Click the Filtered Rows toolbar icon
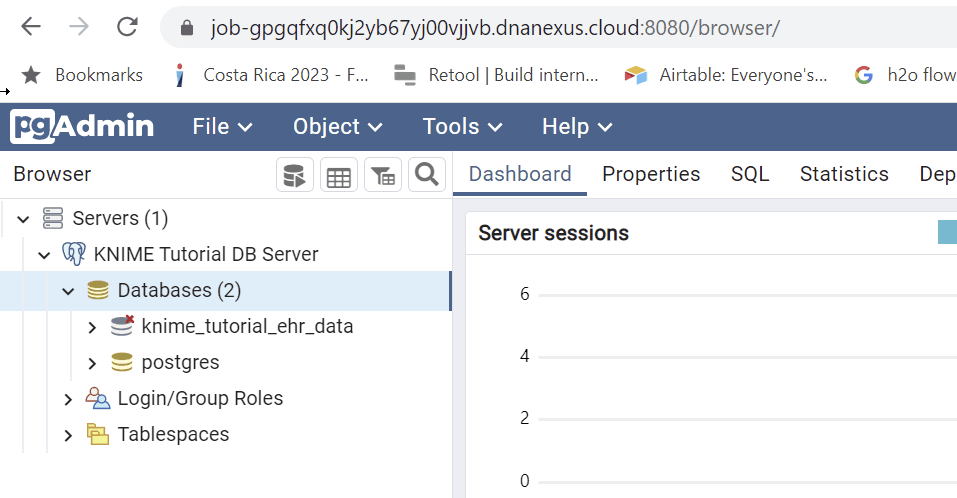The width and height of the screenshot is (957, 498). pyautogui.click(x=383, y=176)
